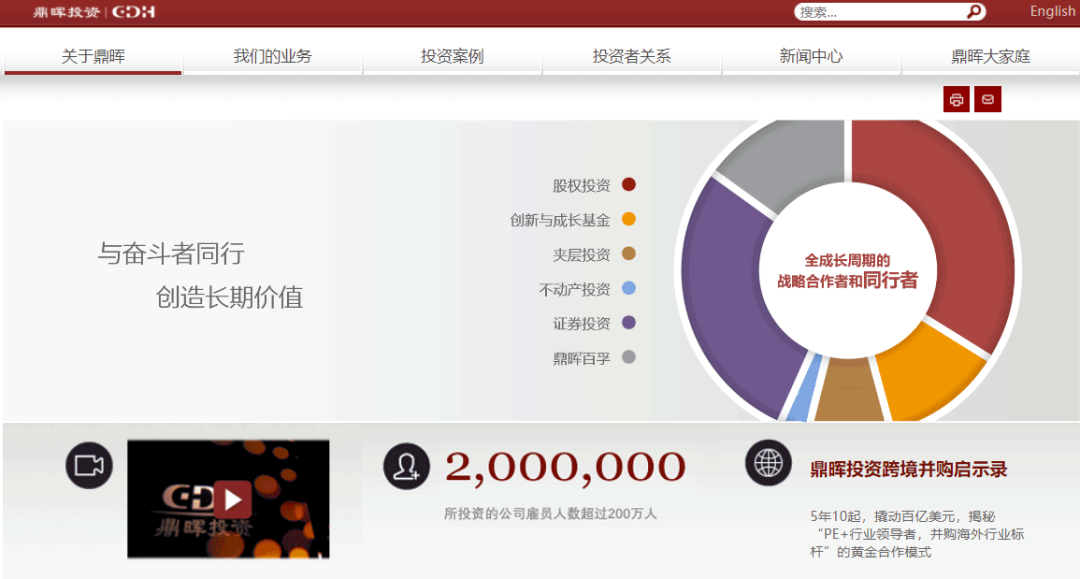1080x579 pixels.
Task: Click the globe icon
Action: (768, 462)
